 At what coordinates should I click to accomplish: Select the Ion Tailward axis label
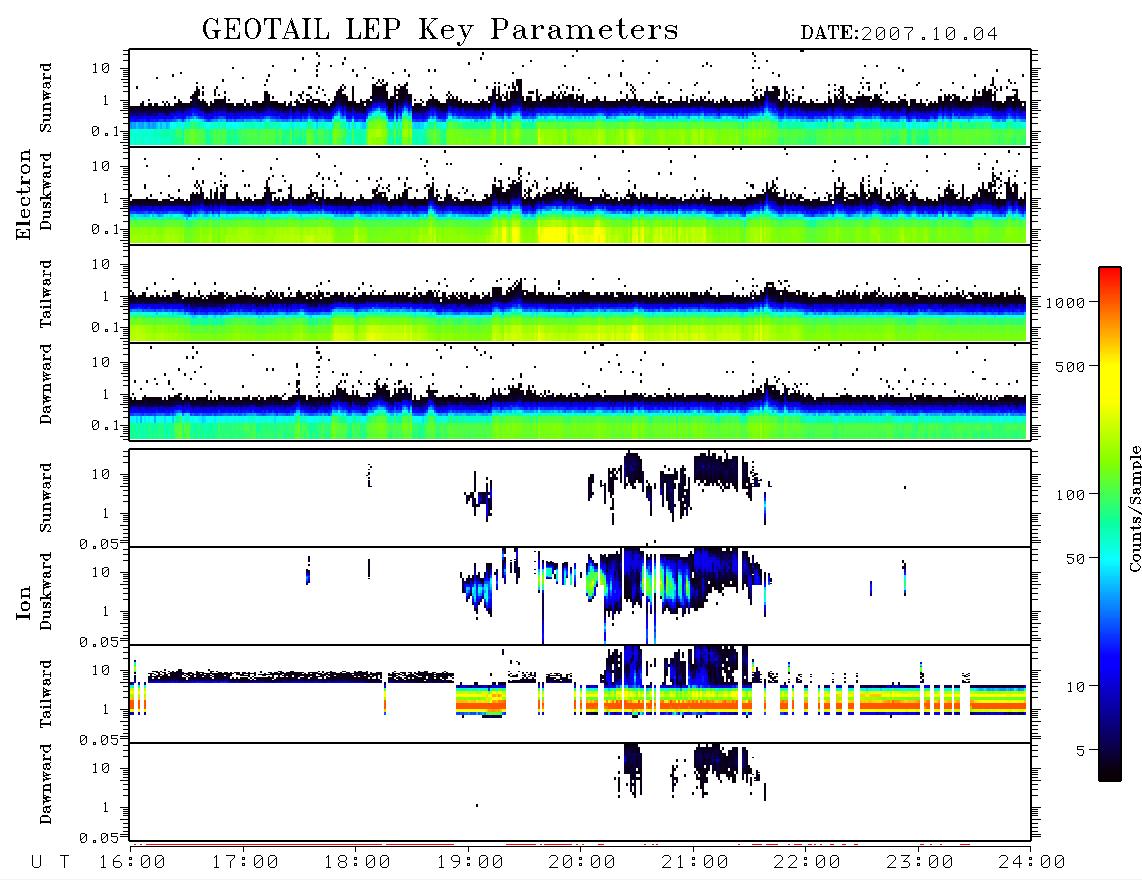click(x=46, y=694)
